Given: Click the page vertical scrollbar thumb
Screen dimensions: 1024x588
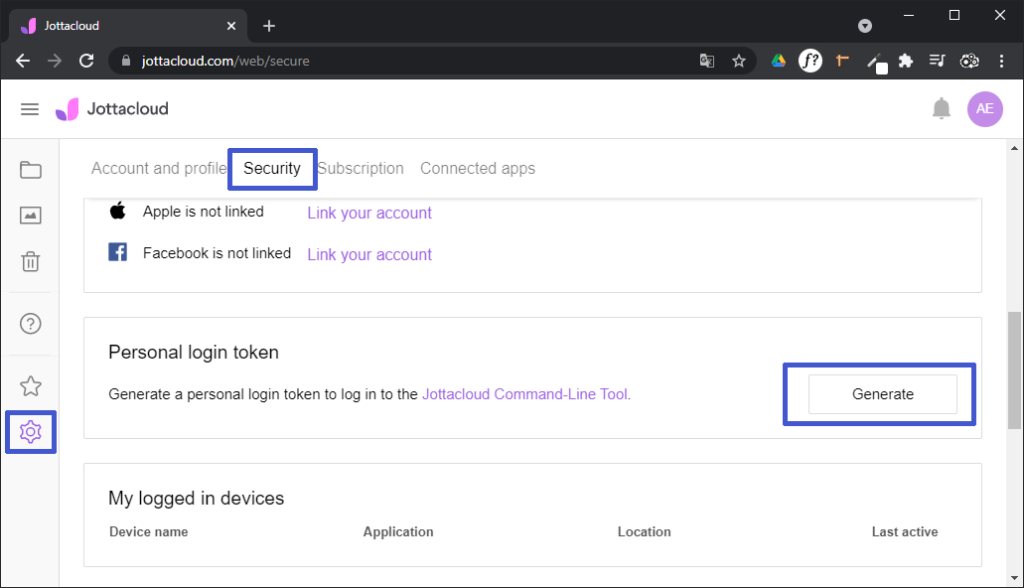Looking at the screenshot, I should [x=1014, y=370].
